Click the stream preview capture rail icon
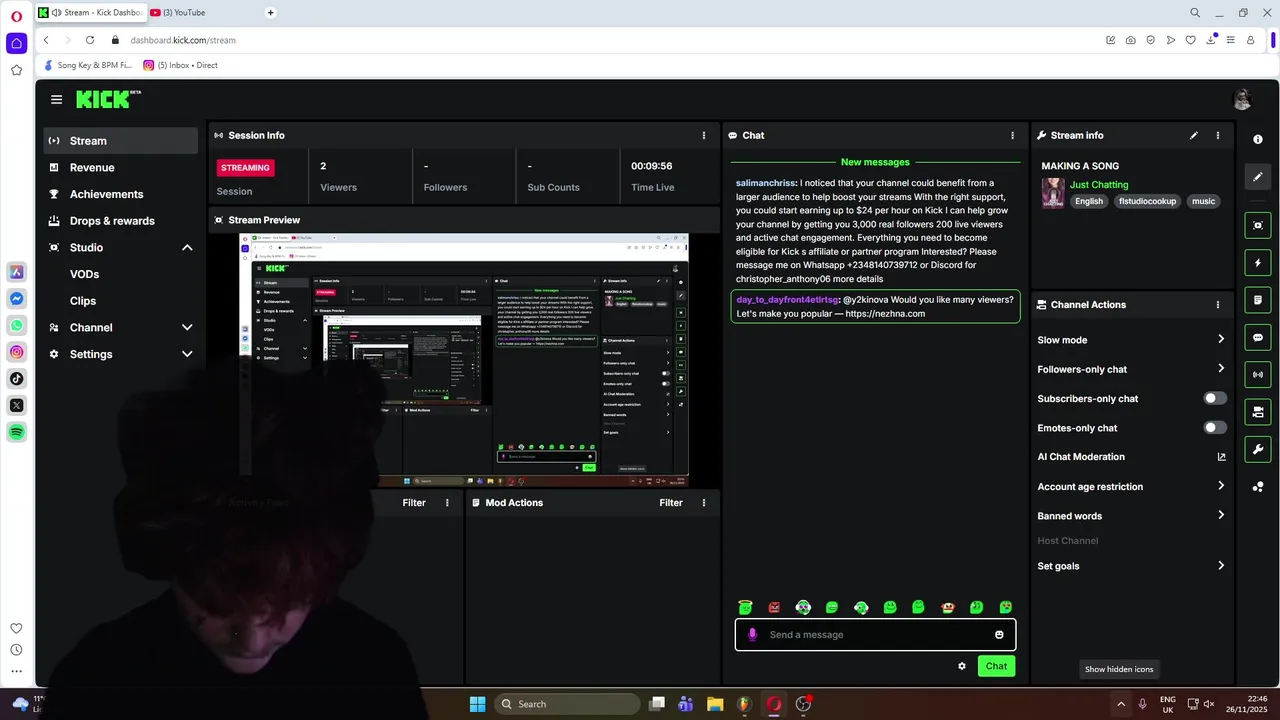Viewport: 1280px width, 720px height. [x=1258, y=225]
